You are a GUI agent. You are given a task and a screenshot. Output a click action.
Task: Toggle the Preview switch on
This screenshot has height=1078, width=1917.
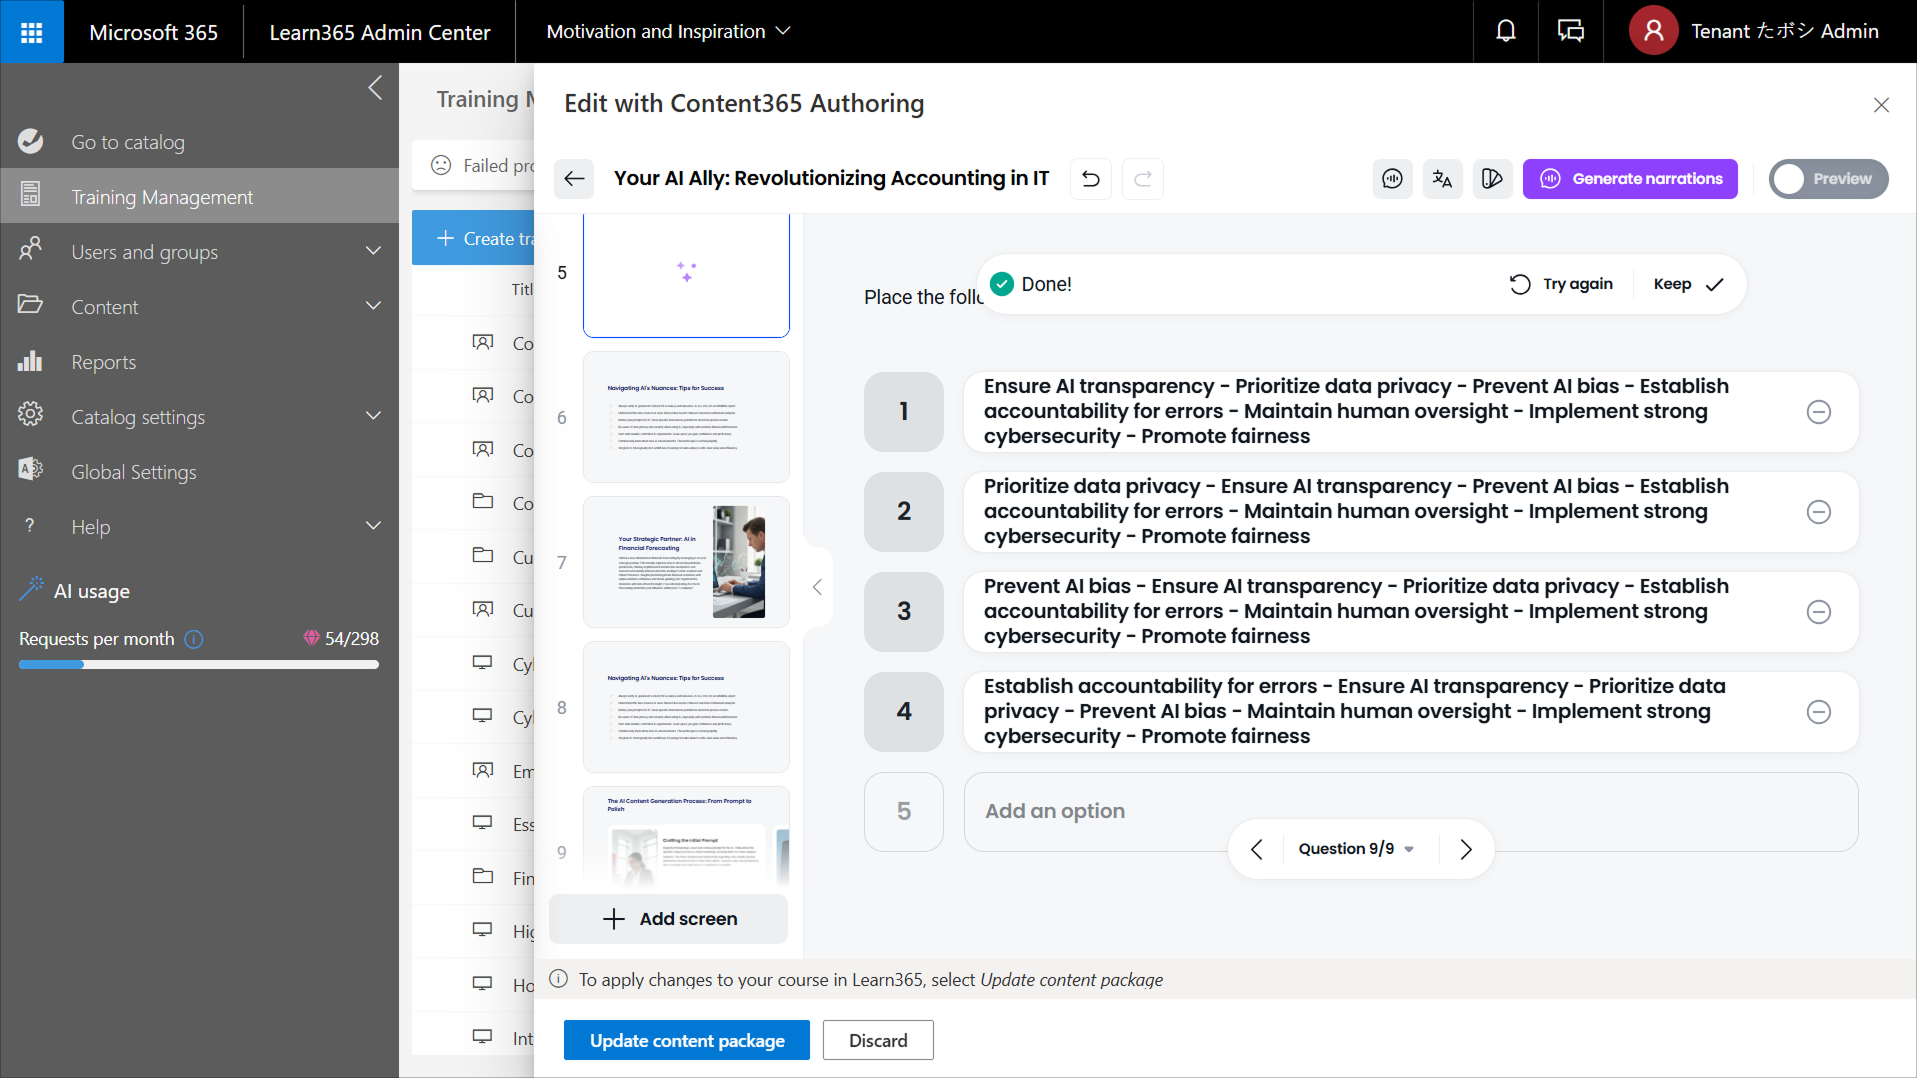(x=1827, y=179)
